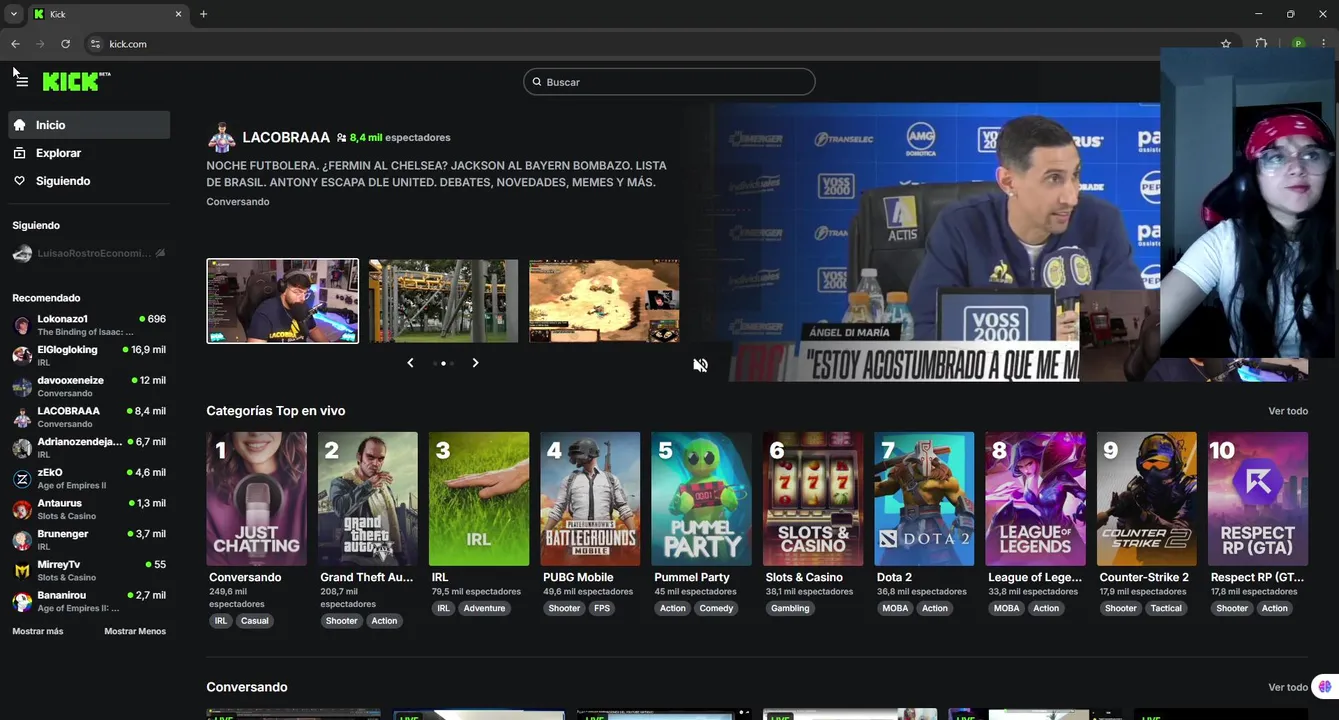
Task: Open the hamburger menu beside the Kick logo
Action: coord(21,82)
